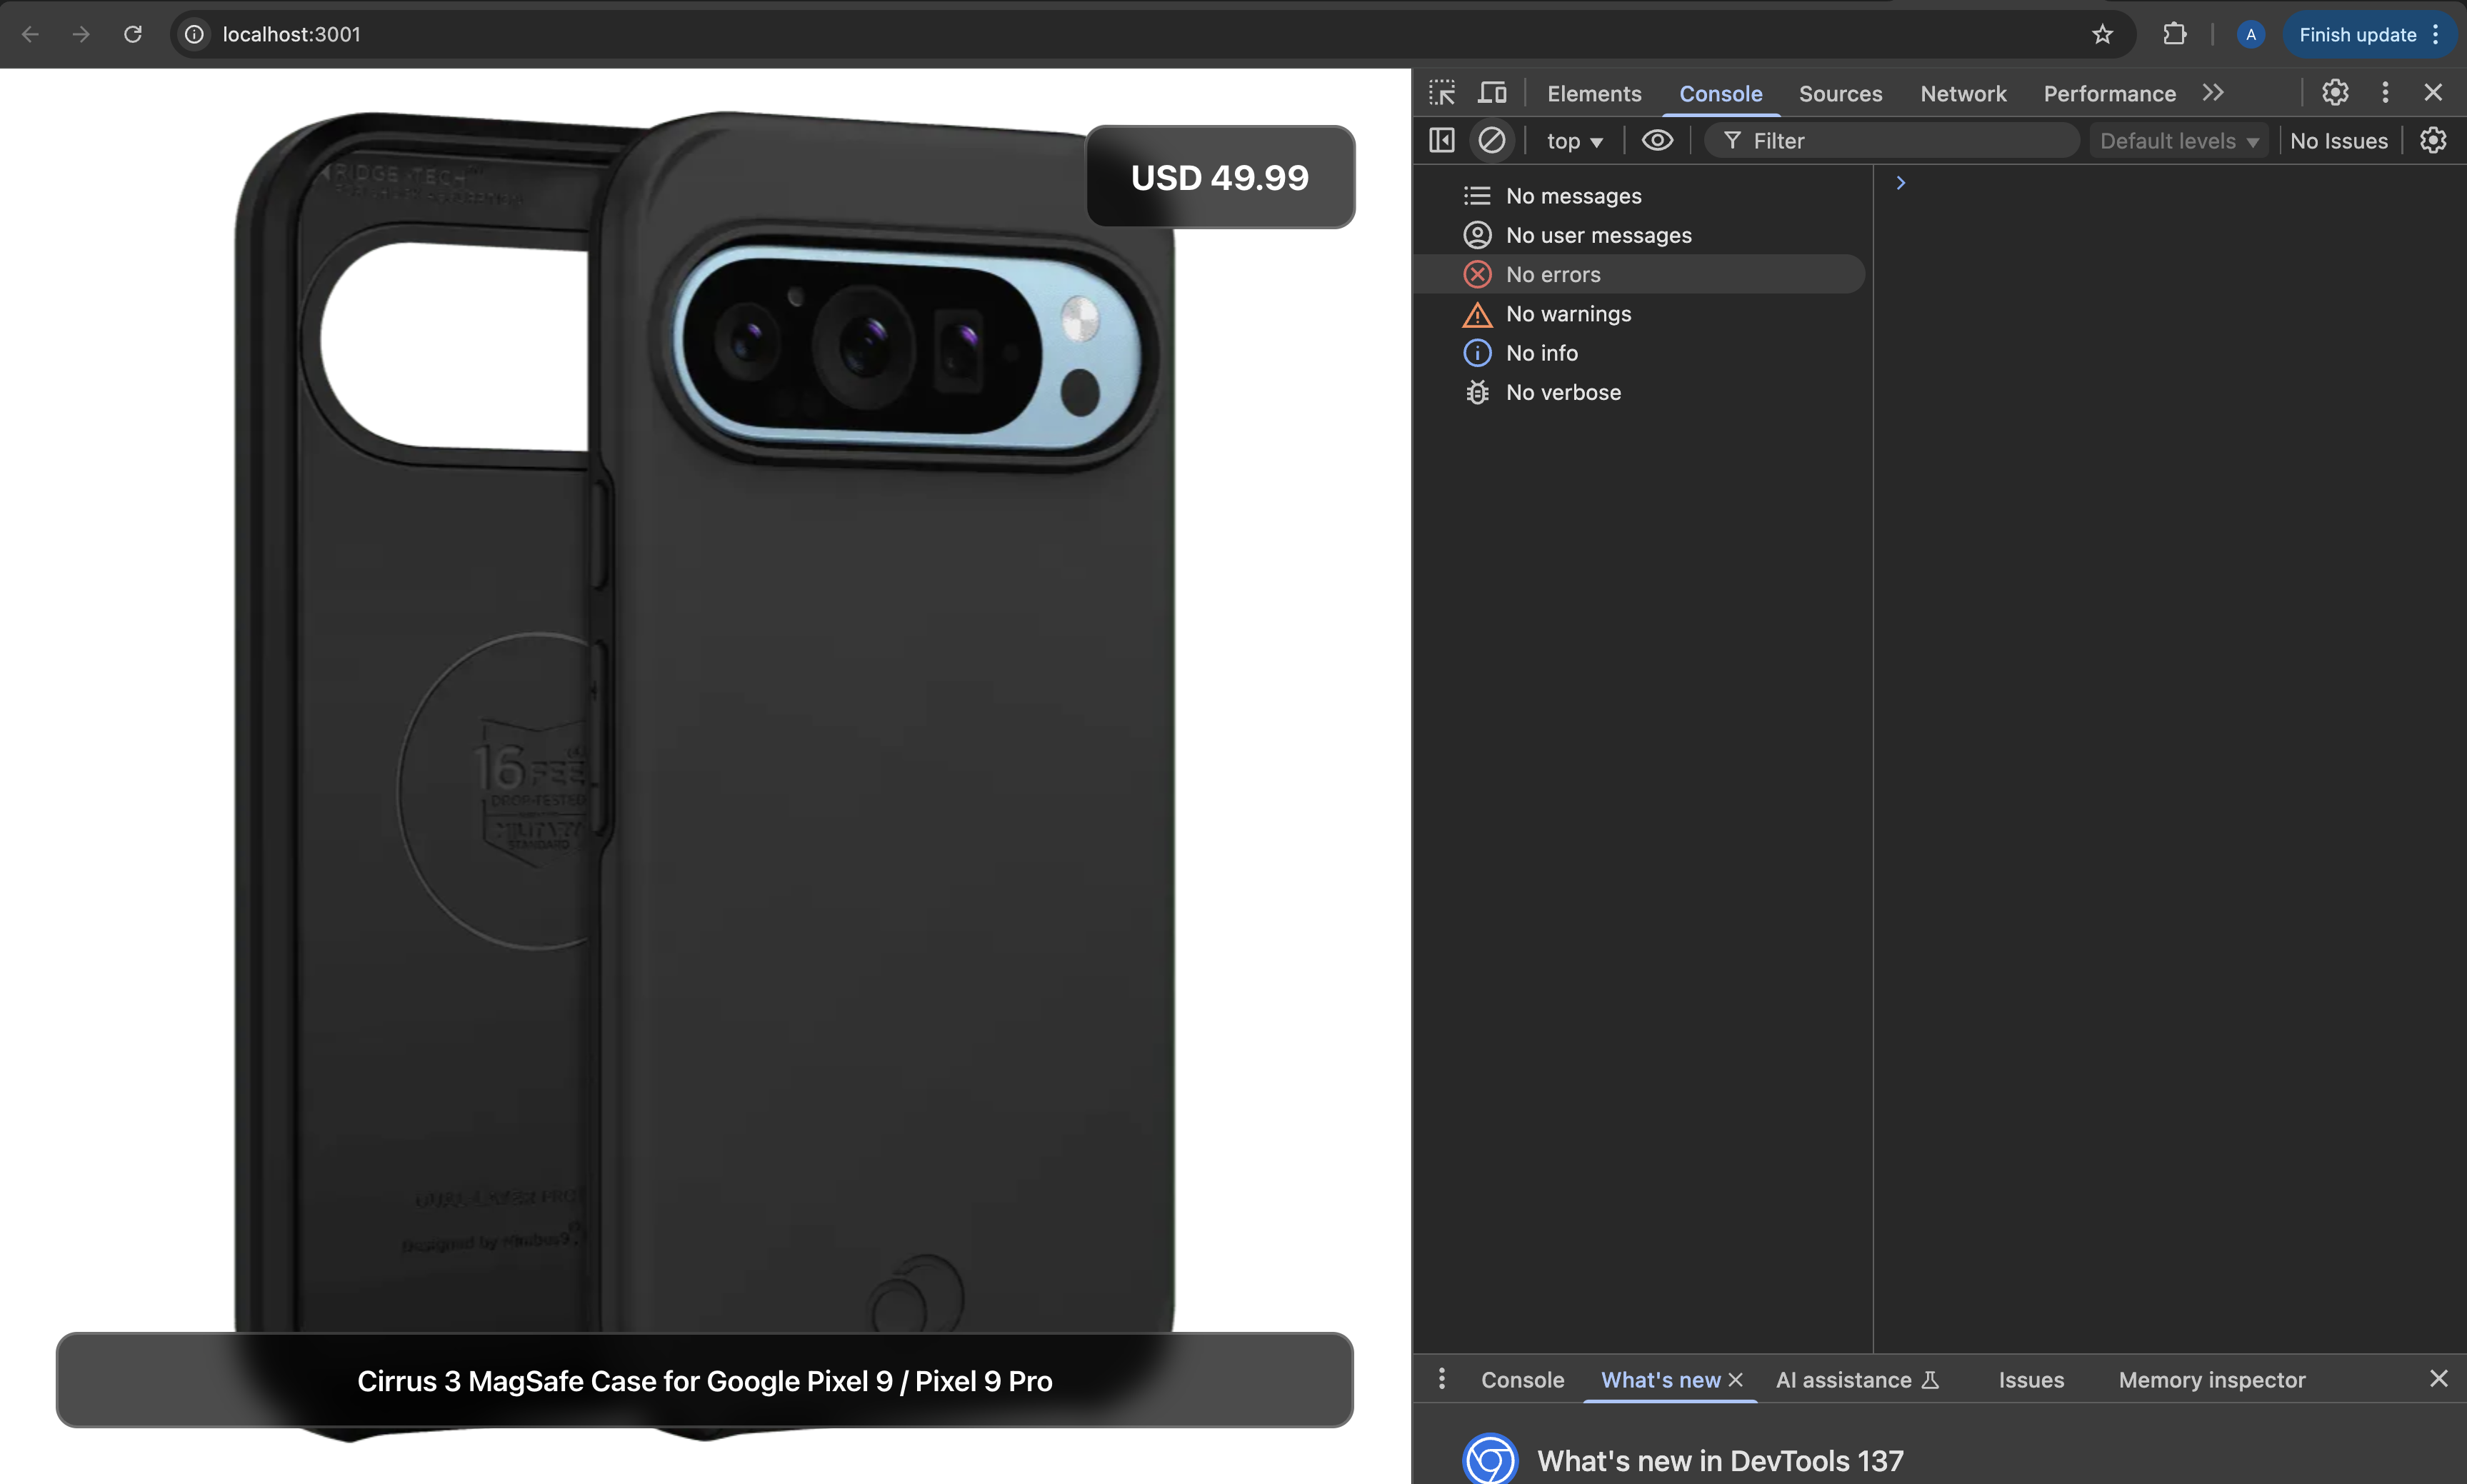Click the Cirrus 3 MagSafe Case title
The width and height of the screenshot is (2467, 1484).
[704, 1380]
